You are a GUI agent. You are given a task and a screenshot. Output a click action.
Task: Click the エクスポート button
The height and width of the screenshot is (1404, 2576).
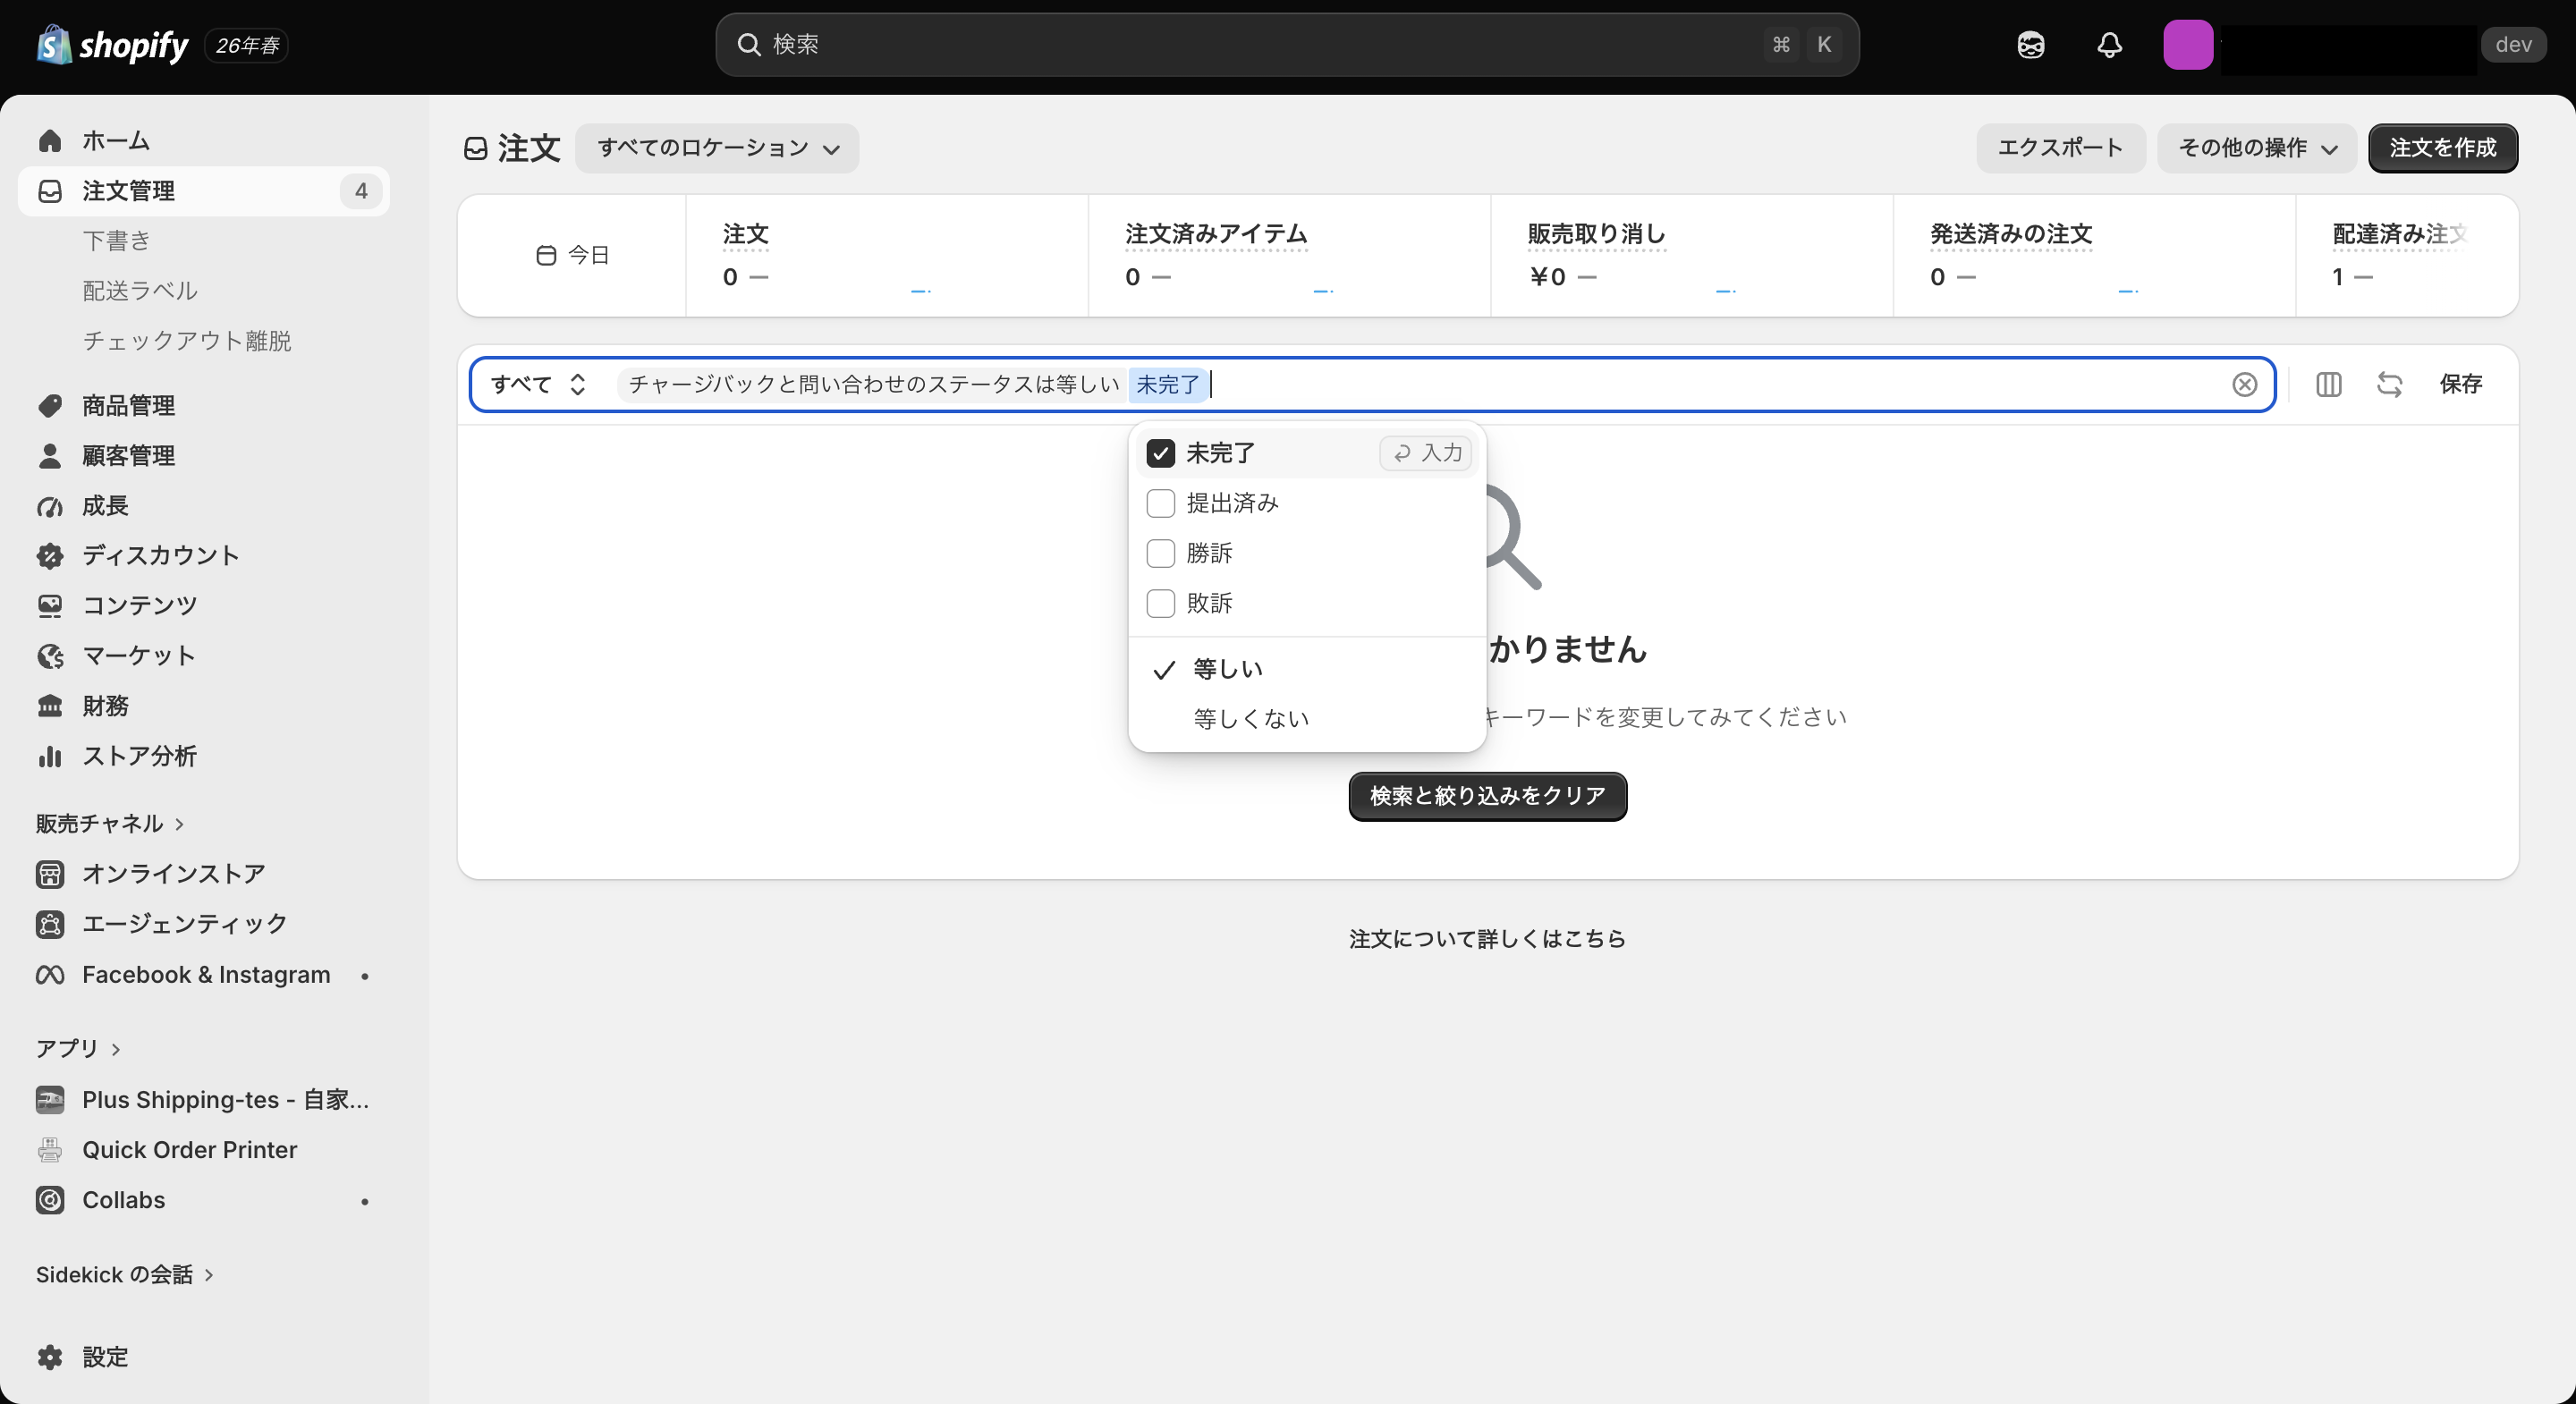coord(2060,148)
